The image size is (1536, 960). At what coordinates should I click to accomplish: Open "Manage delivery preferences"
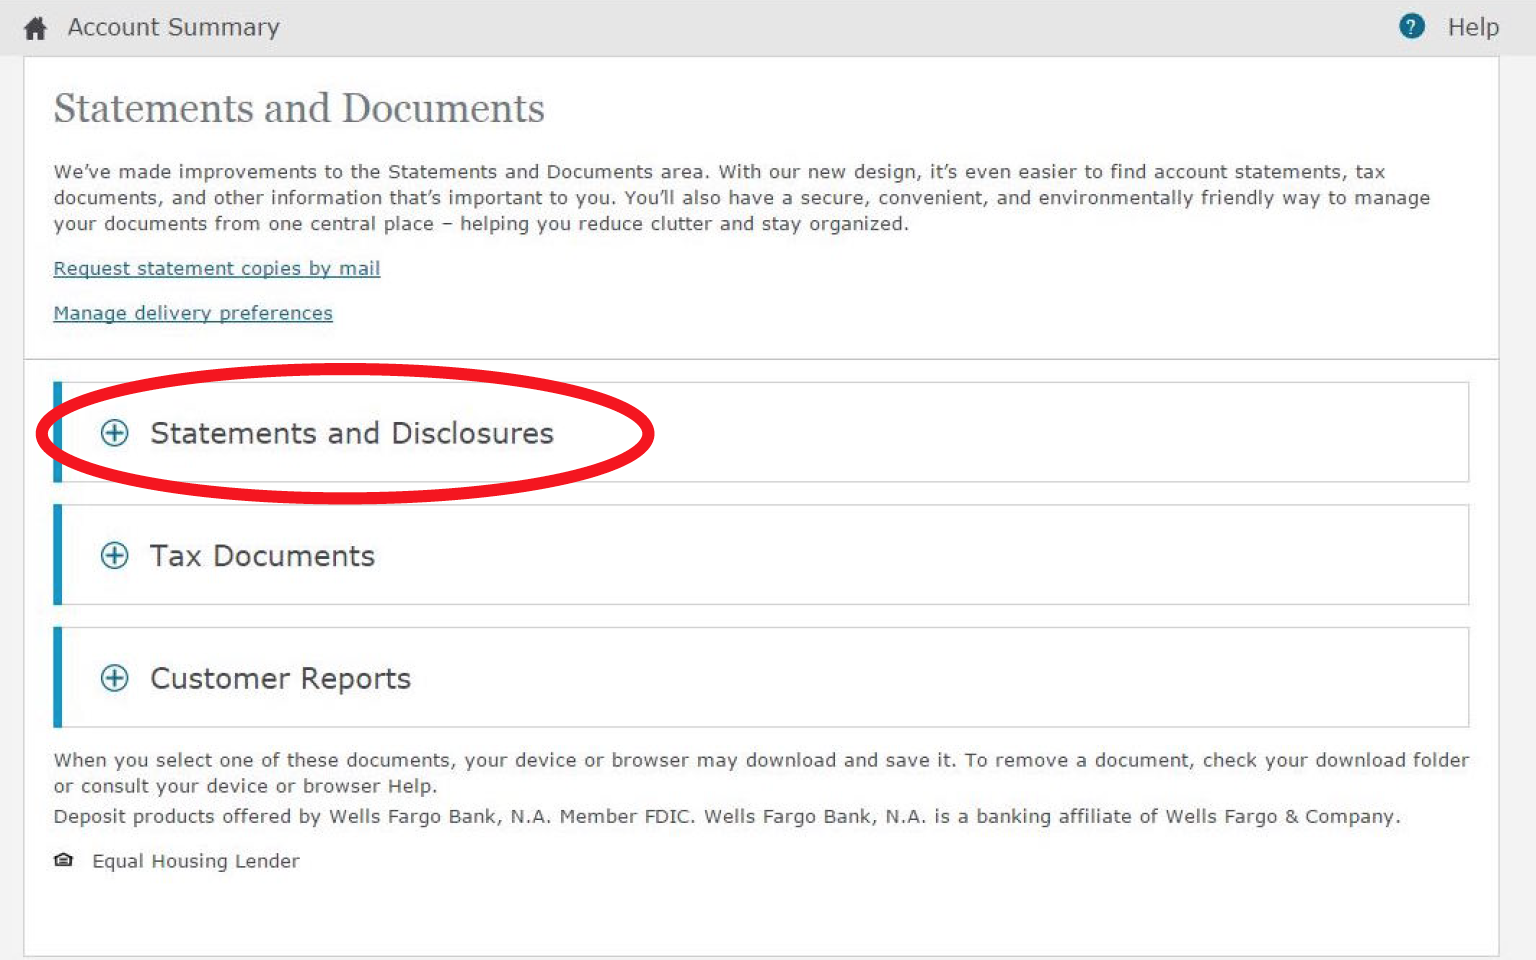[x=192, y=312]
